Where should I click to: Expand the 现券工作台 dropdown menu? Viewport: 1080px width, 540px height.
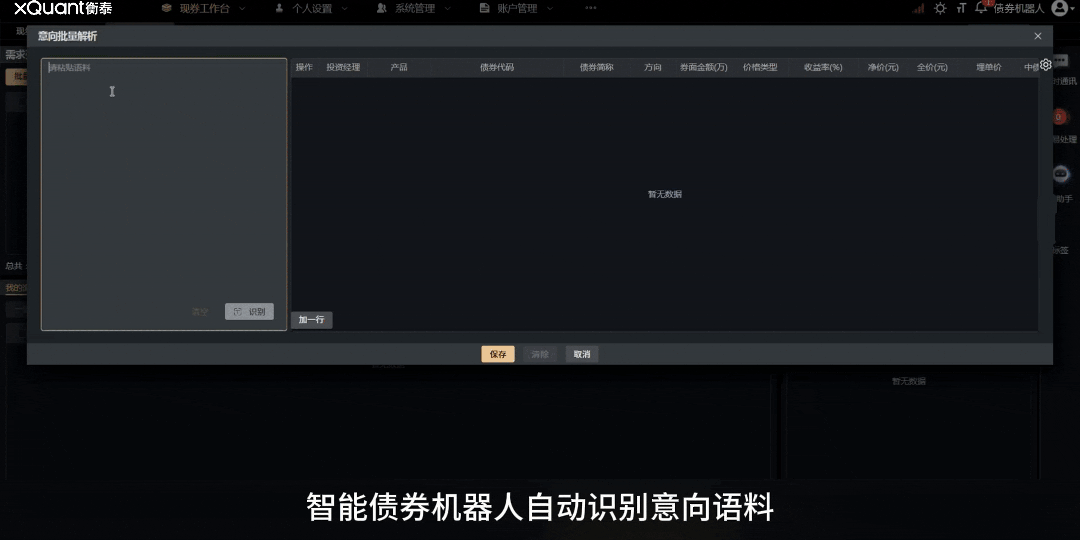204,8
